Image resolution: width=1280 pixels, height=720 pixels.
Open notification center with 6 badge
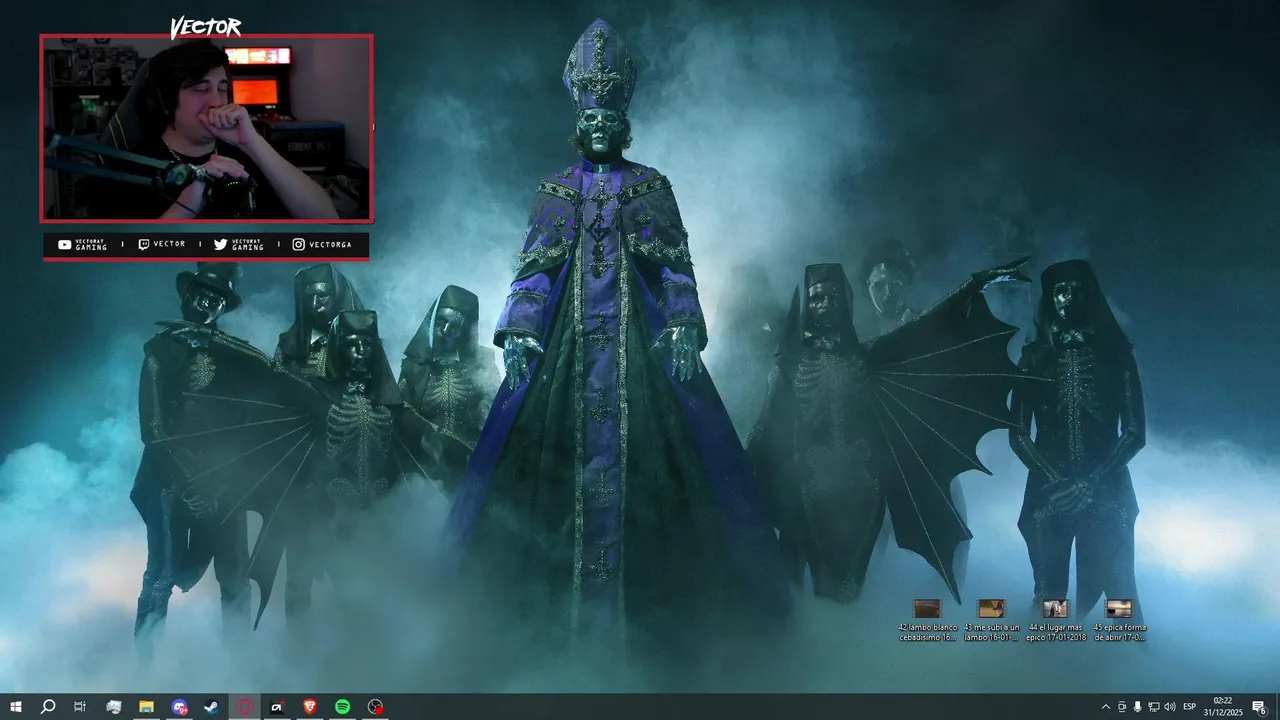click(1259, 707)
